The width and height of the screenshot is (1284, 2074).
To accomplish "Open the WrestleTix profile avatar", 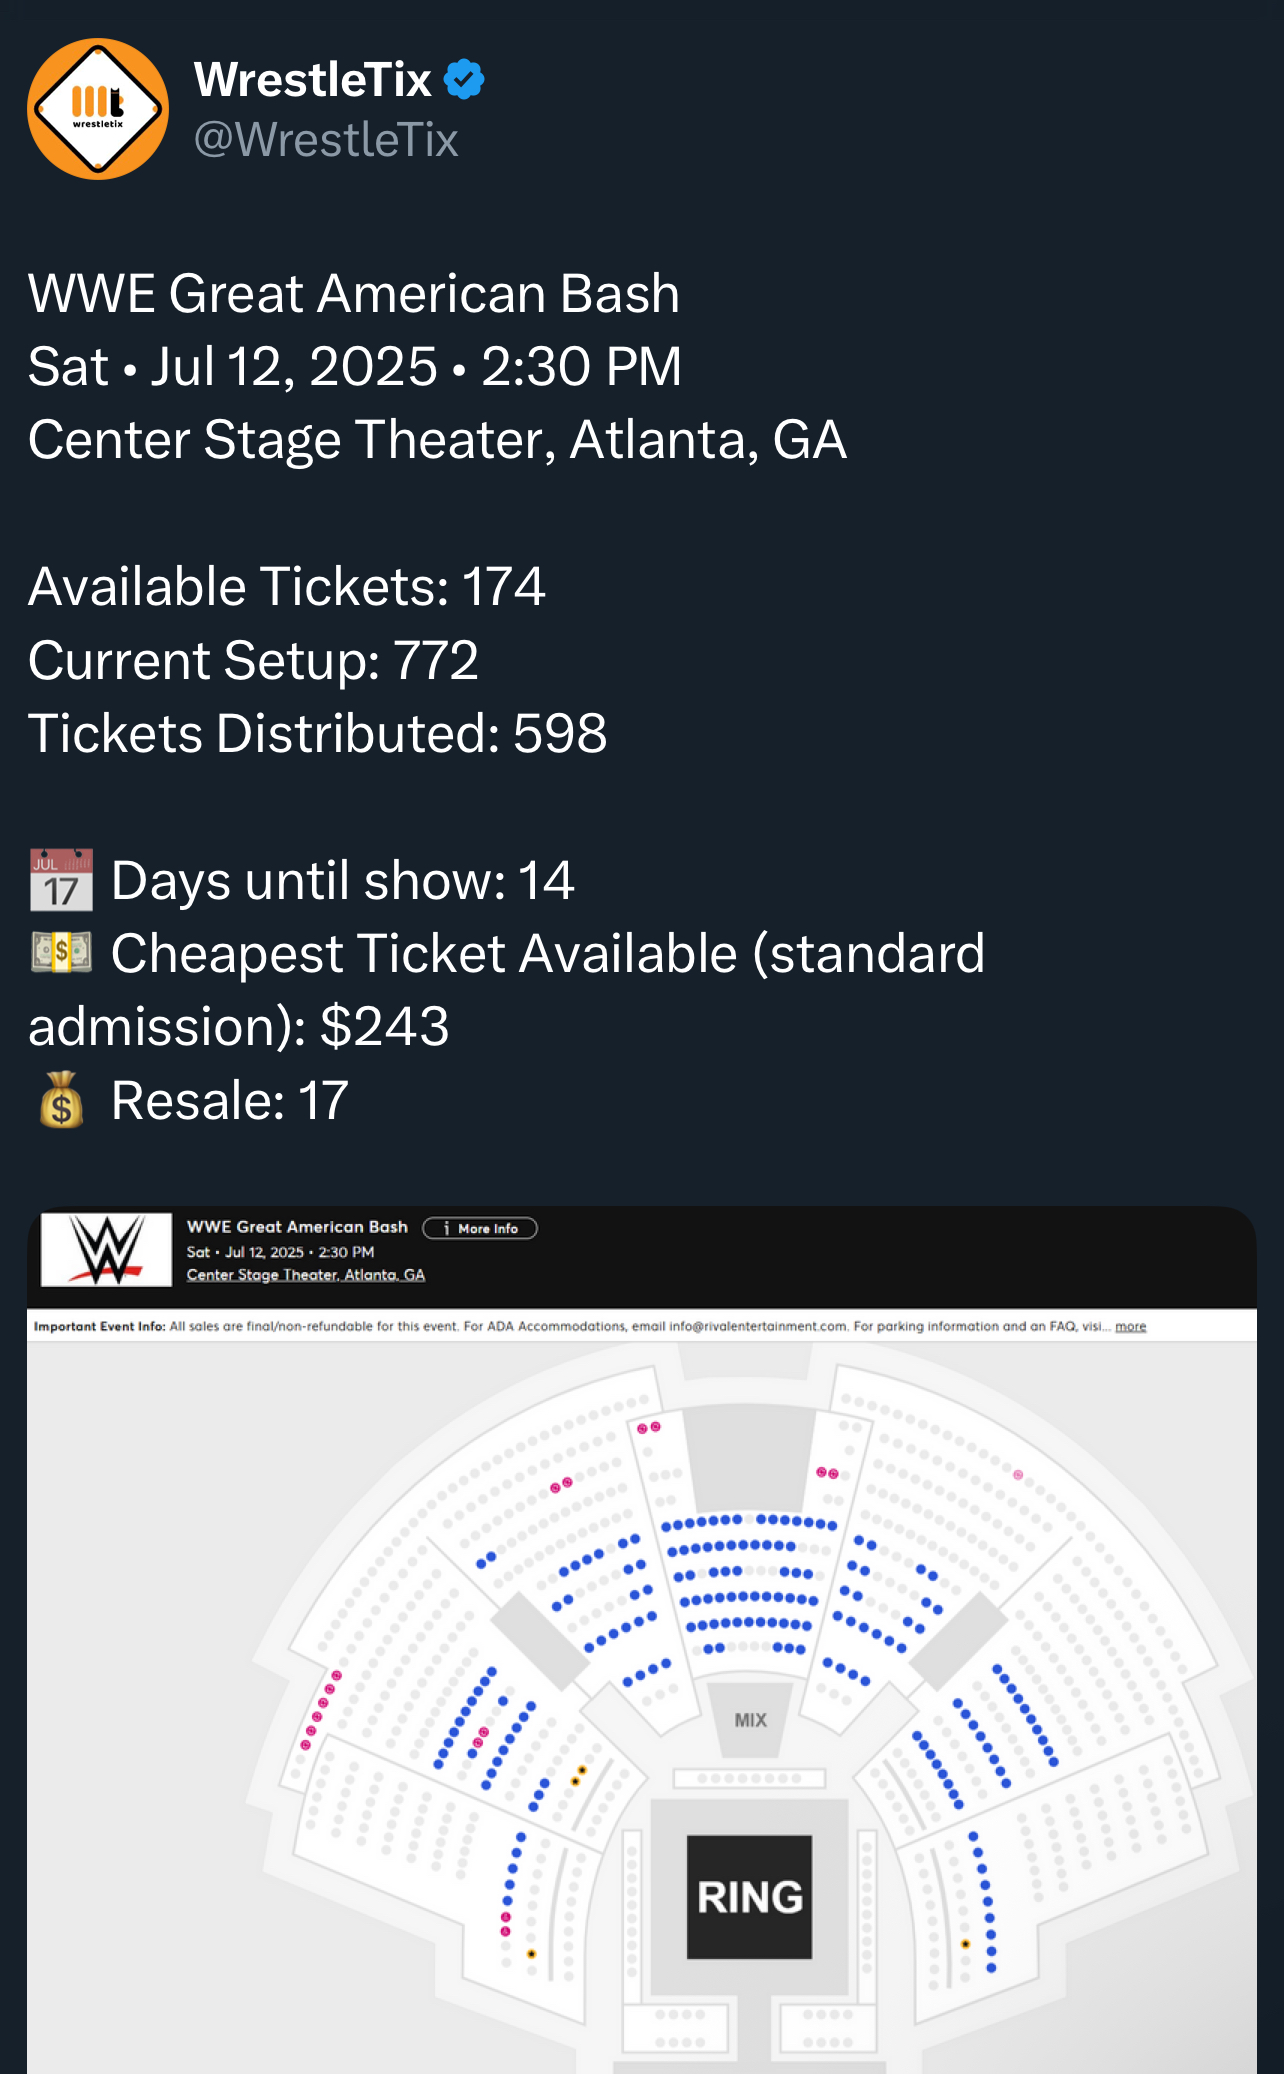I will click(98, 109).
